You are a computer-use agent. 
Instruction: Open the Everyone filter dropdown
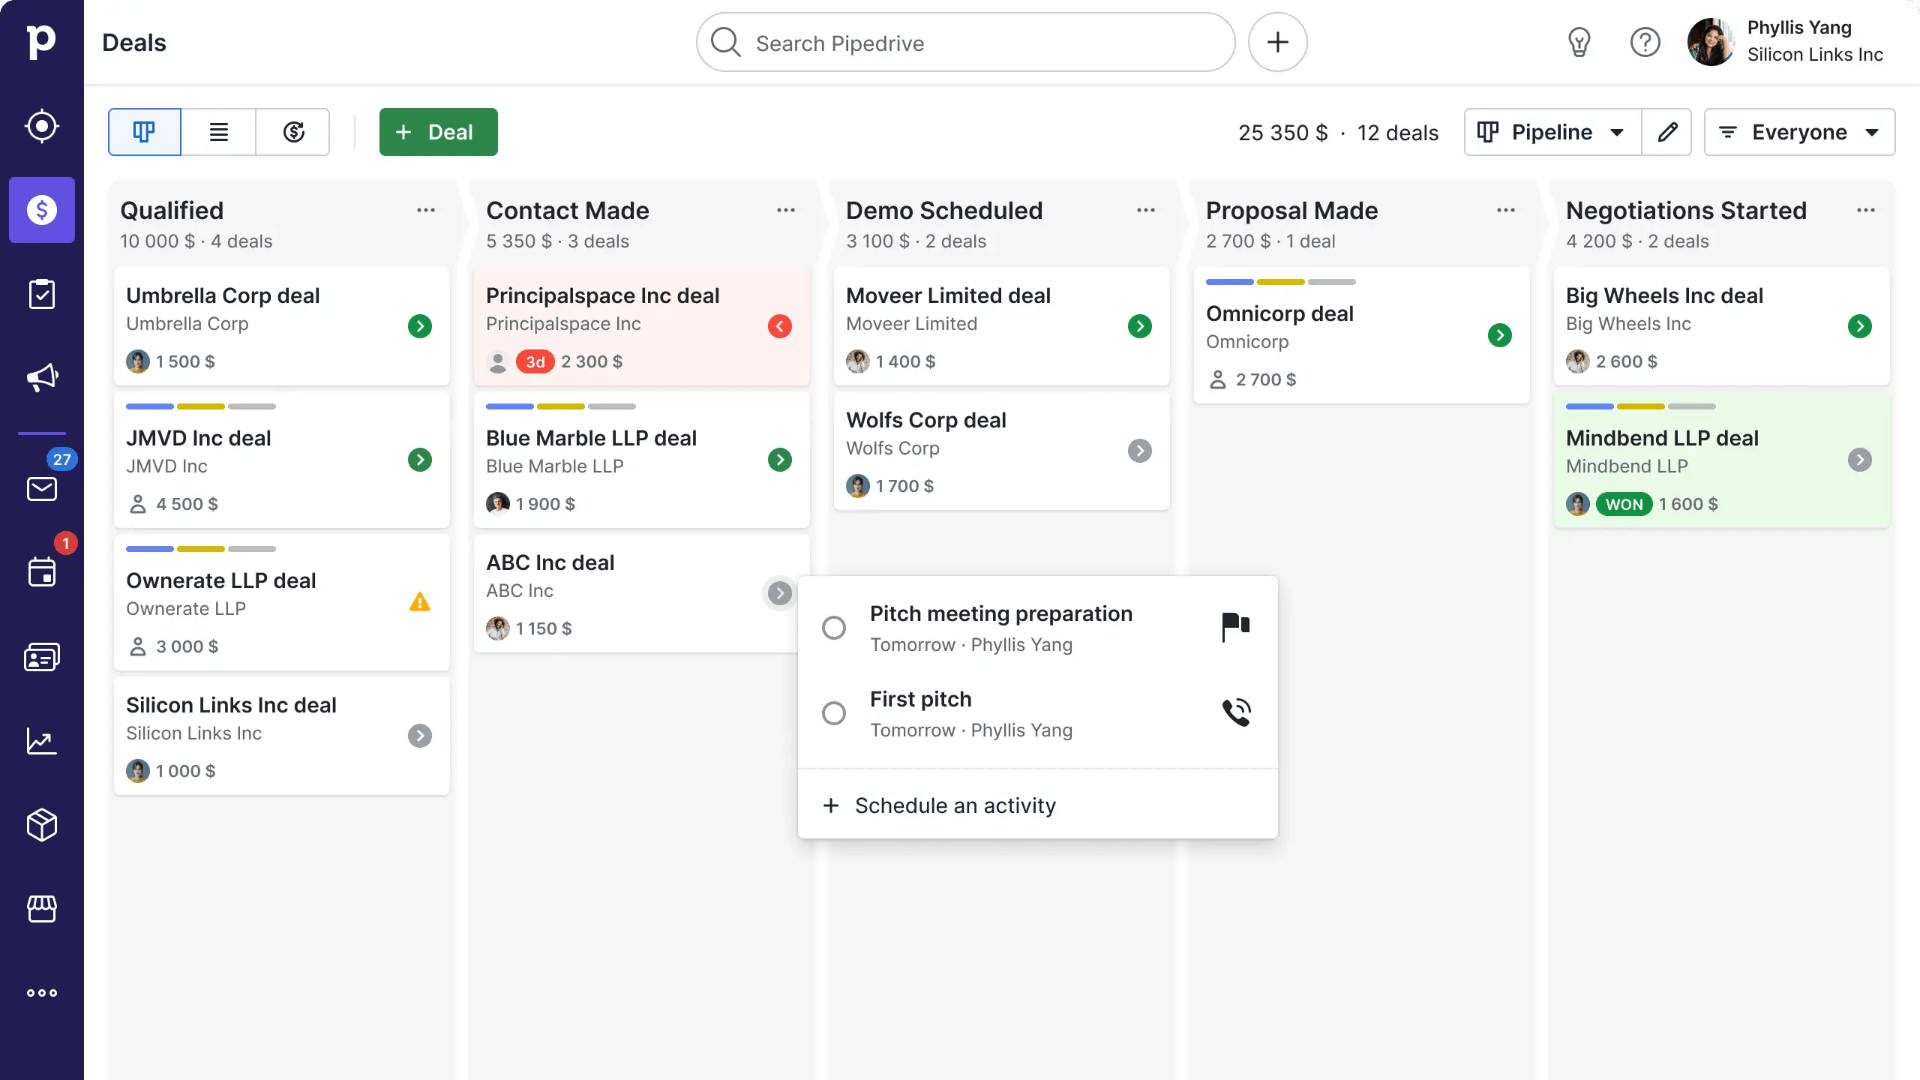tap(1800, 132)
